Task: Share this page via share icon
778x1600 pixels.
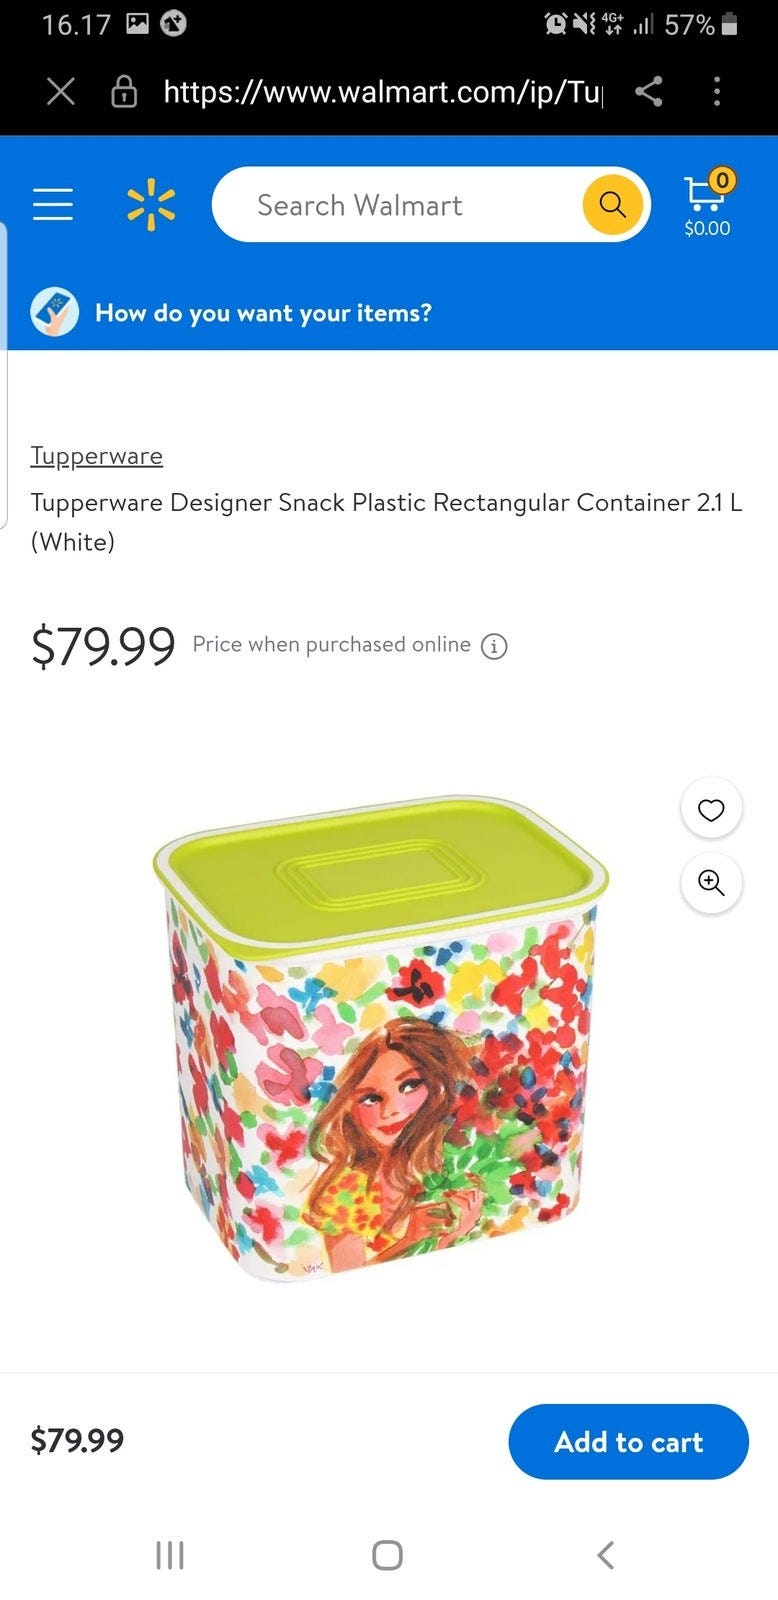Action: pos(648,92)
